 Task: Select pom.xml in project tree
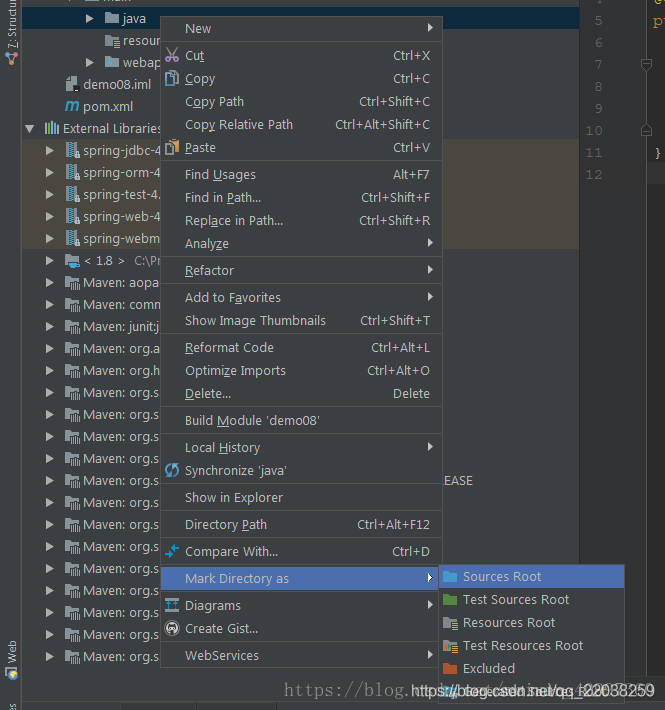pos(108,106)
